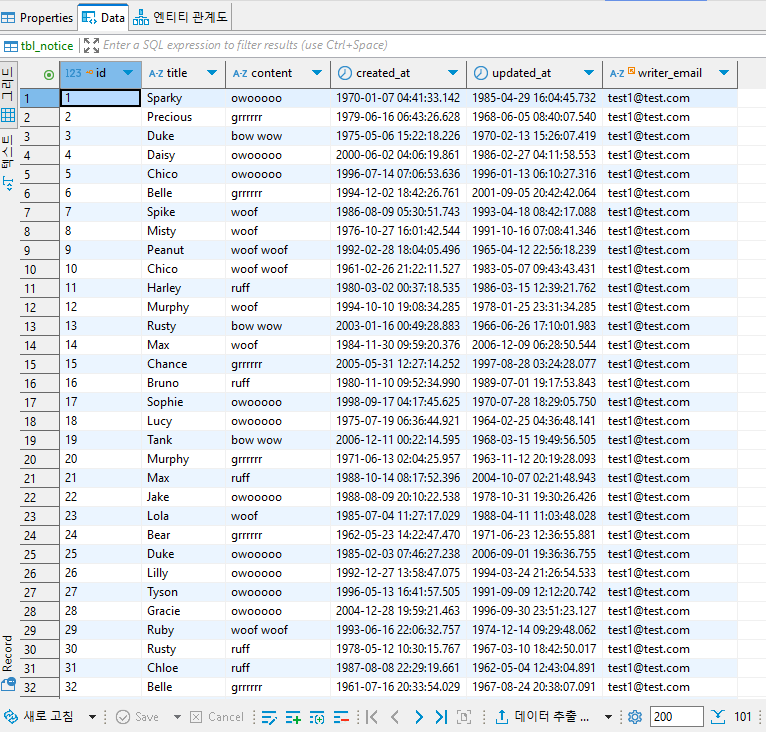Select the "woof woof" content cell in Ruby row
766x732 pixels.
coord(278,630)
